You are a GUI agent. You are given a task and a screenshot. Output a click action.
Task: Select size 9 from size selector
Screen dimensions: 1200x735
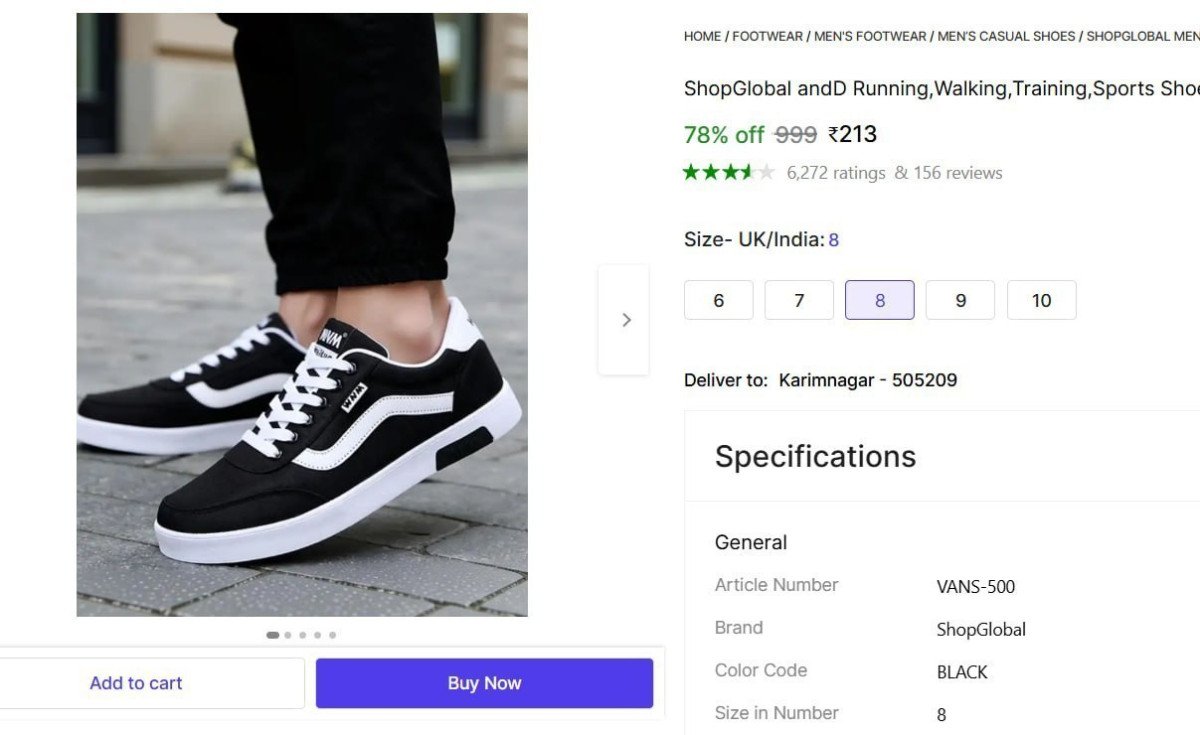coord(960,300)
